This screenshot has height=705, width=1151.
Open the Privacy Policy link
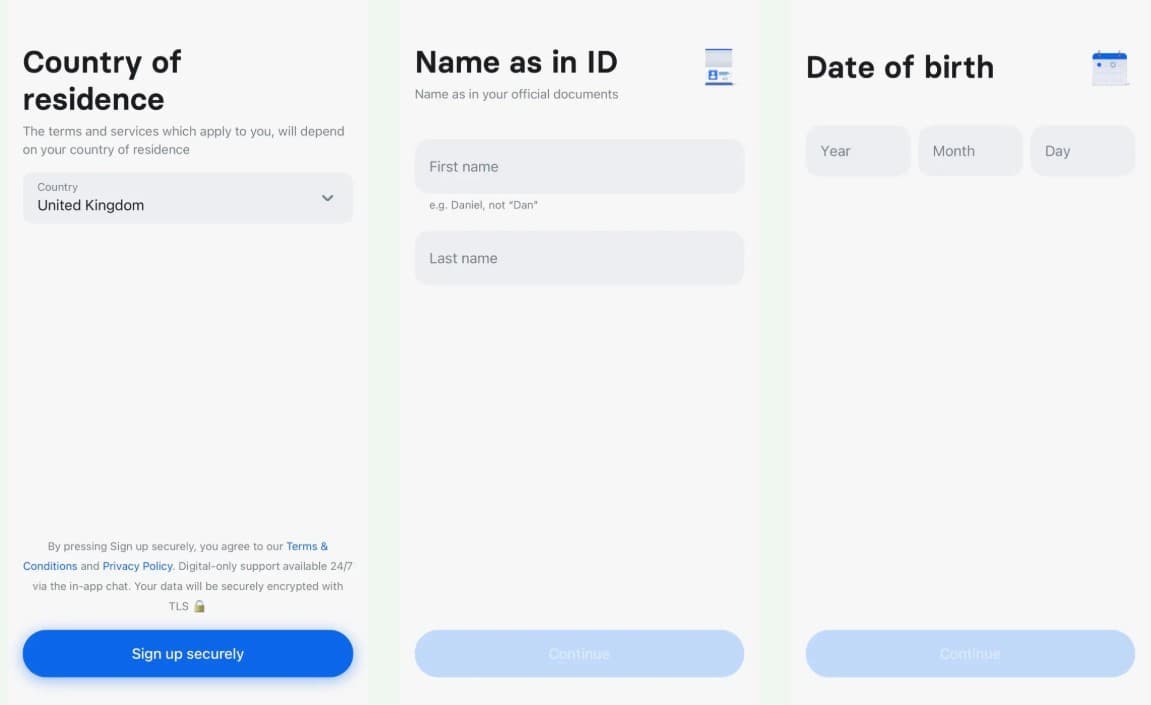(x=137, y=566)
